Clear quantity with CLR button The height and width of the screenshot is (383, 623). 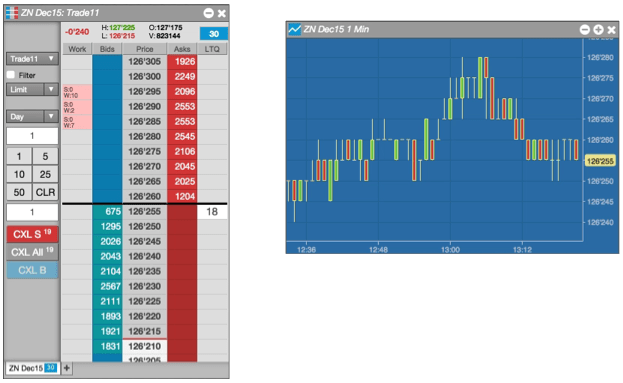pos(45,192)
